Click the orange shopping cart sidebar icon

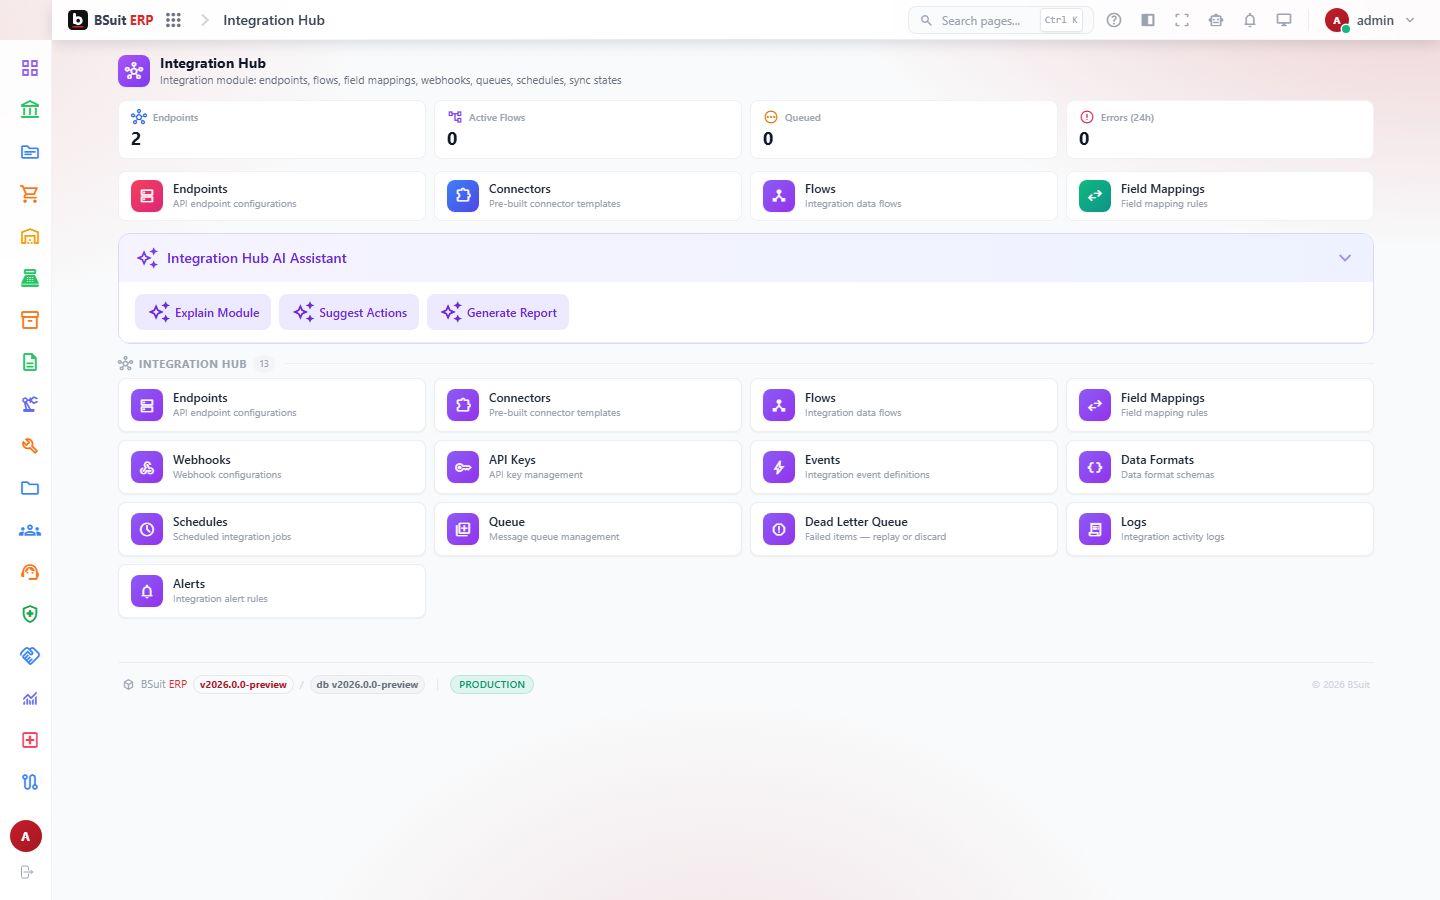tap(30, 194)
